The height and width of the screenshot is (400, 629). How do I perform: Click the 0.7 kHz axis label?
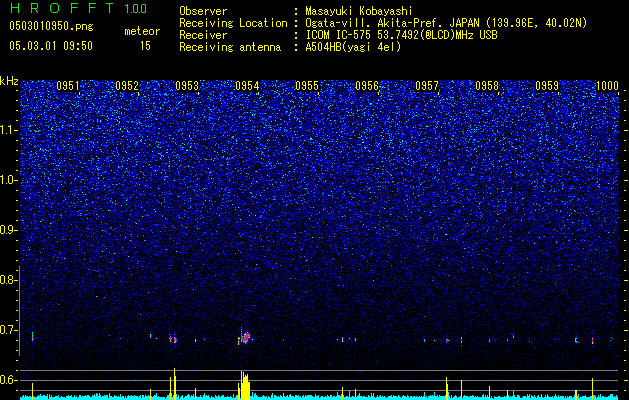8,330
